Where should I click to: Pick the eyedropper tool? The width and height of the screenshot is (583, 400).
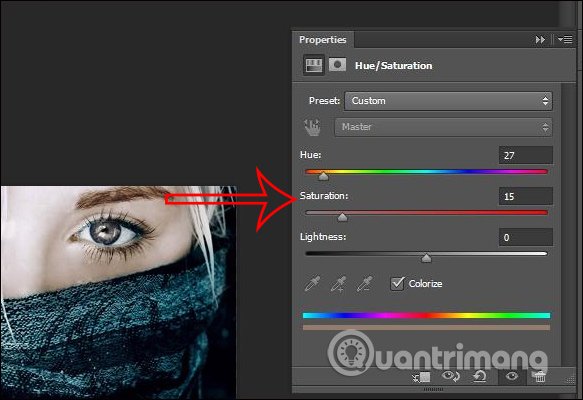click(312, 284)
